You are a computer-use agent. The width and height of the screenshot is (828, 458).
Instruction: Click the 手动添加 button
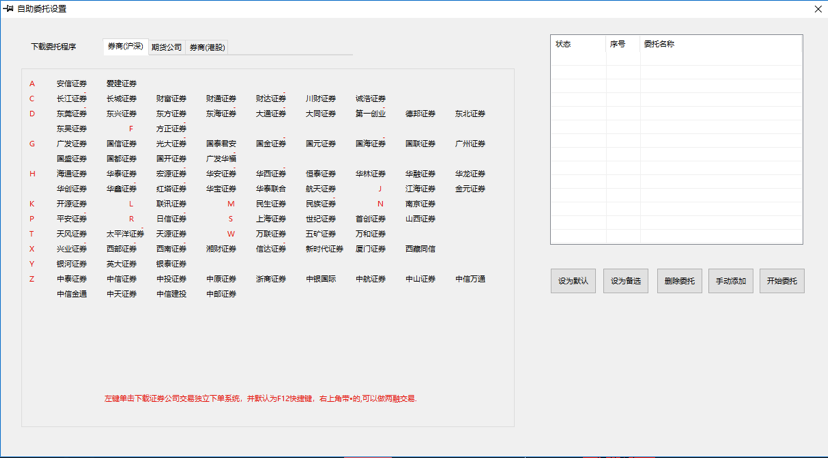731,281
